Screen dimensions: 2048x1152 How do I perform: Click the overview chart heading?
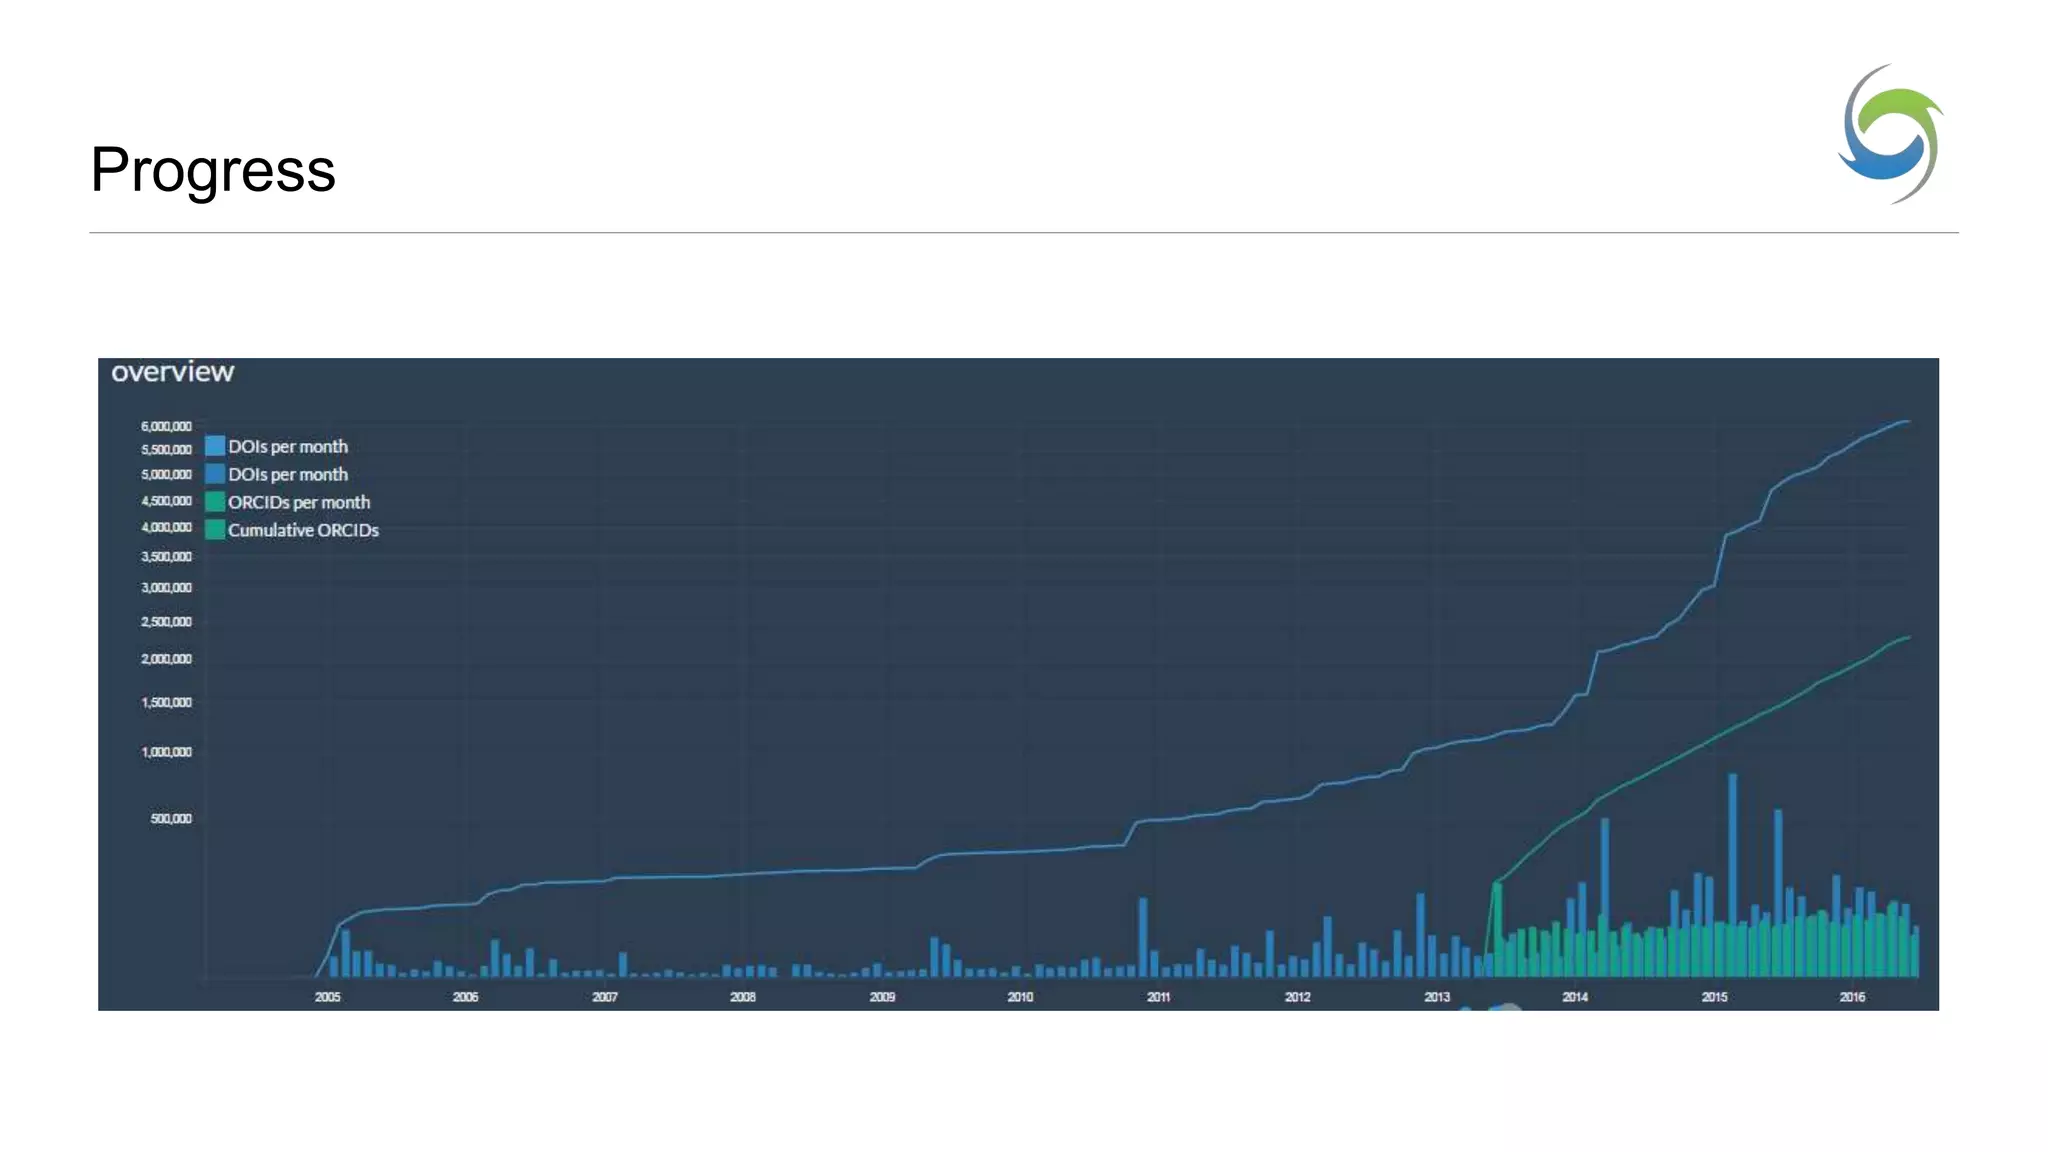tap(172, 372)
